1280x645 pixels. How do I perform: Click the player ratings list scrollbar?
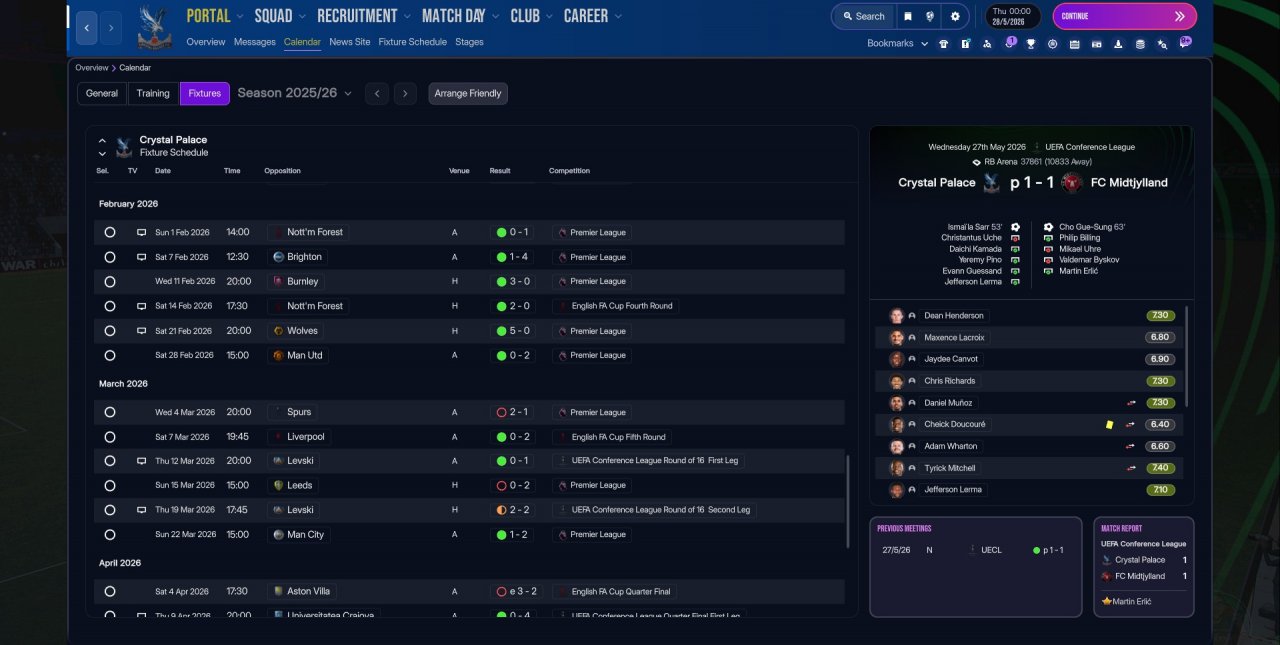pyautogui.click(x=1188, y=355)
